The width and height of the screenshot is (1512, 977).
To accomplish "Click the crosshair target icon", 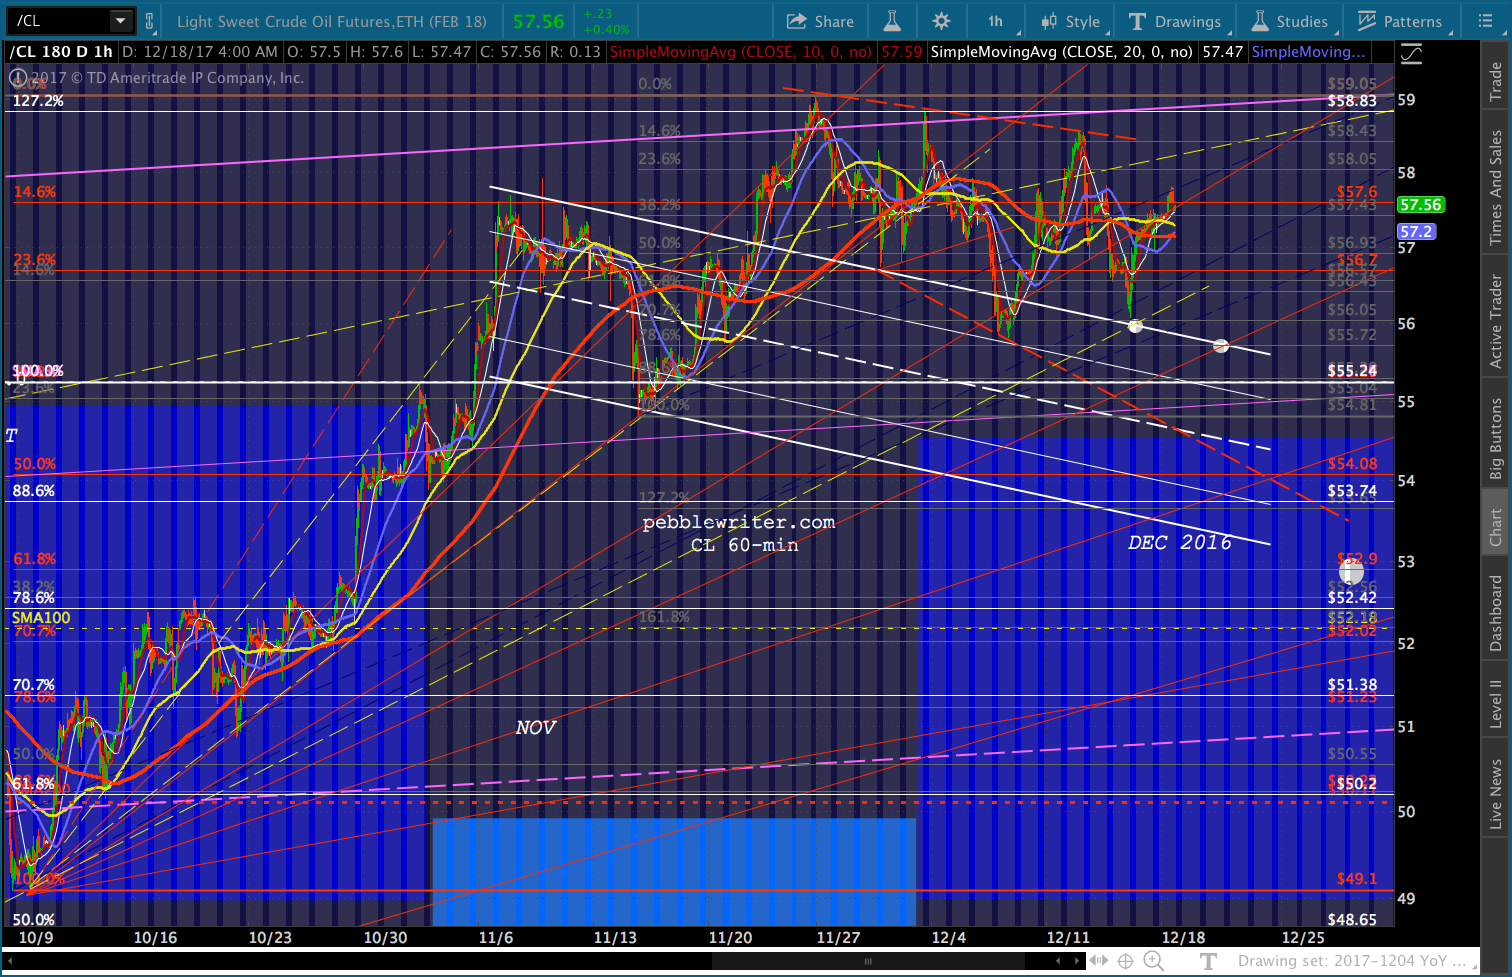I will 1126,962.
